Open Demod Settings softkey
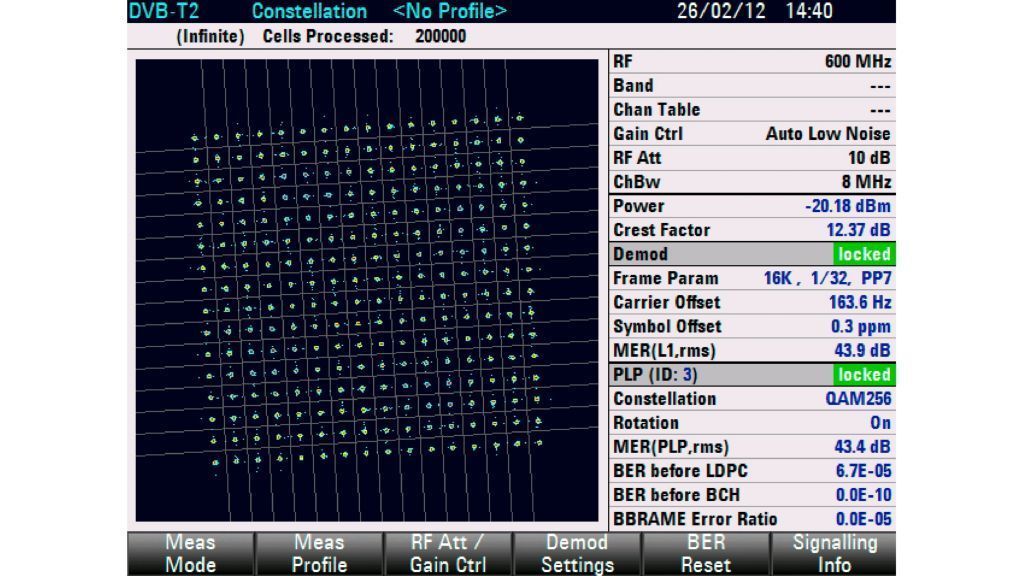 [575, 552]
